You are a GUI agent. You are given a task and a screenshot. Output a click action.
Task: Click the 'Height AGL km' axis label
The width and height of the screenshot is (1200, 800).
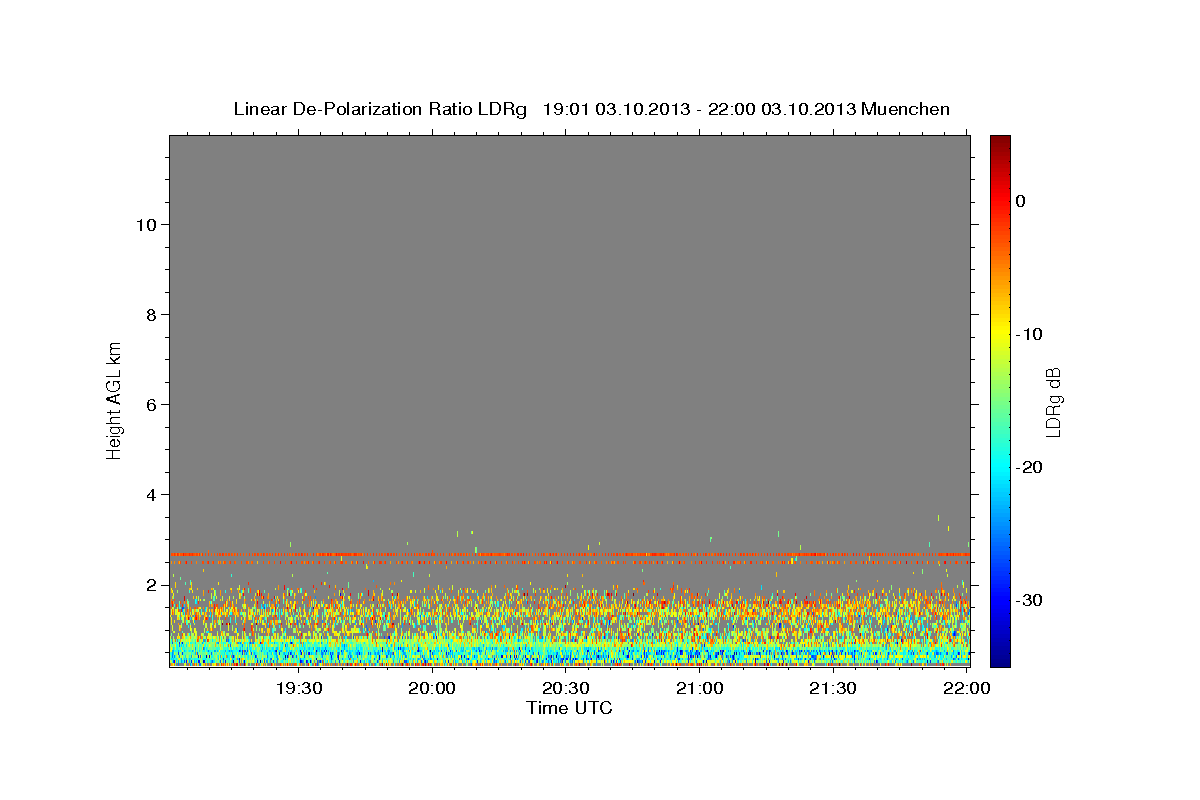(x=115, y=399)
